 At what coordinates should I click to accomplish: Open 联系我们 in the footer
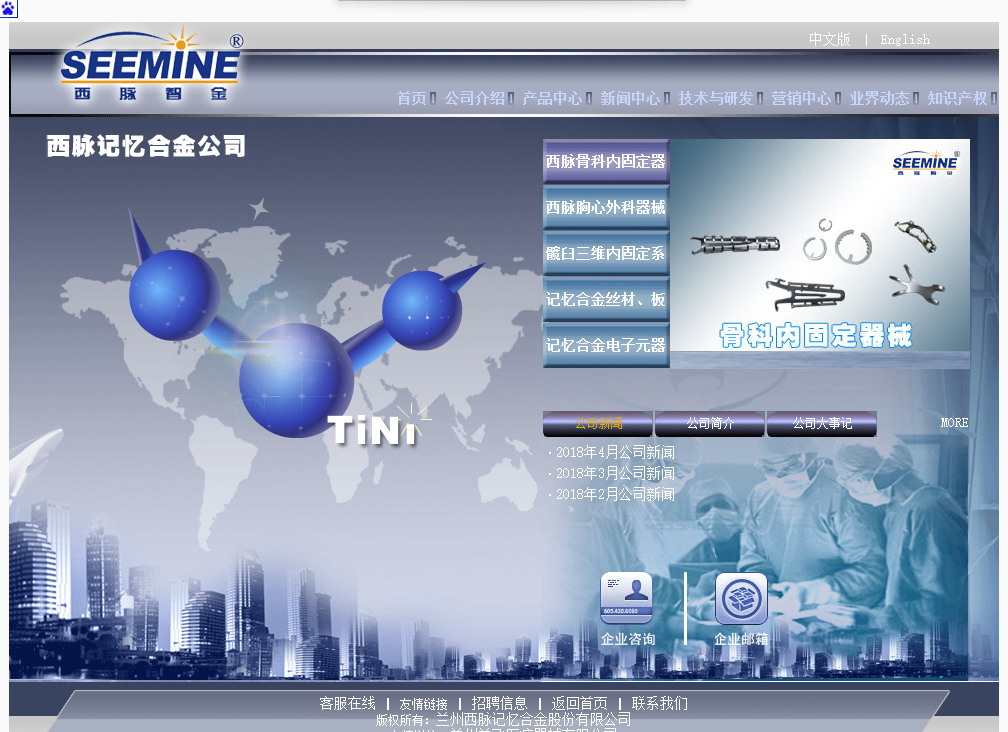click(x=660, y=703)
